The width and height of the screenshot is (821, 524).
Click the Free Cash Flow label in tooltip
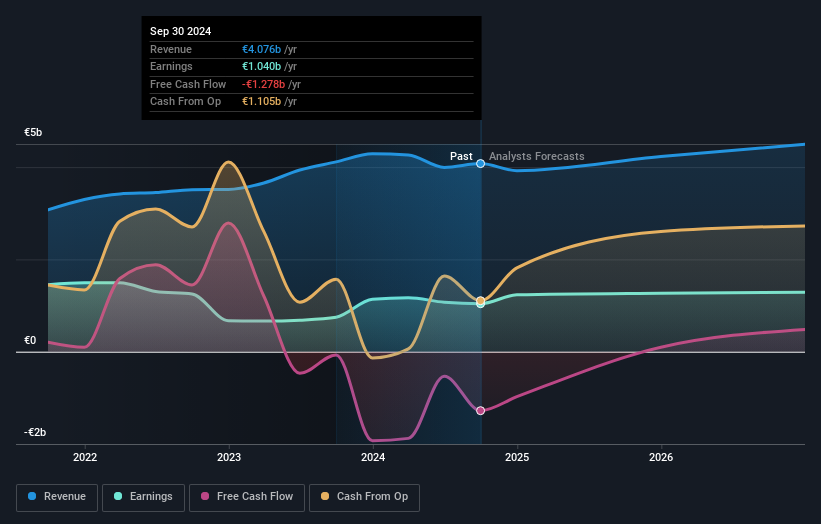coord(188,84)
